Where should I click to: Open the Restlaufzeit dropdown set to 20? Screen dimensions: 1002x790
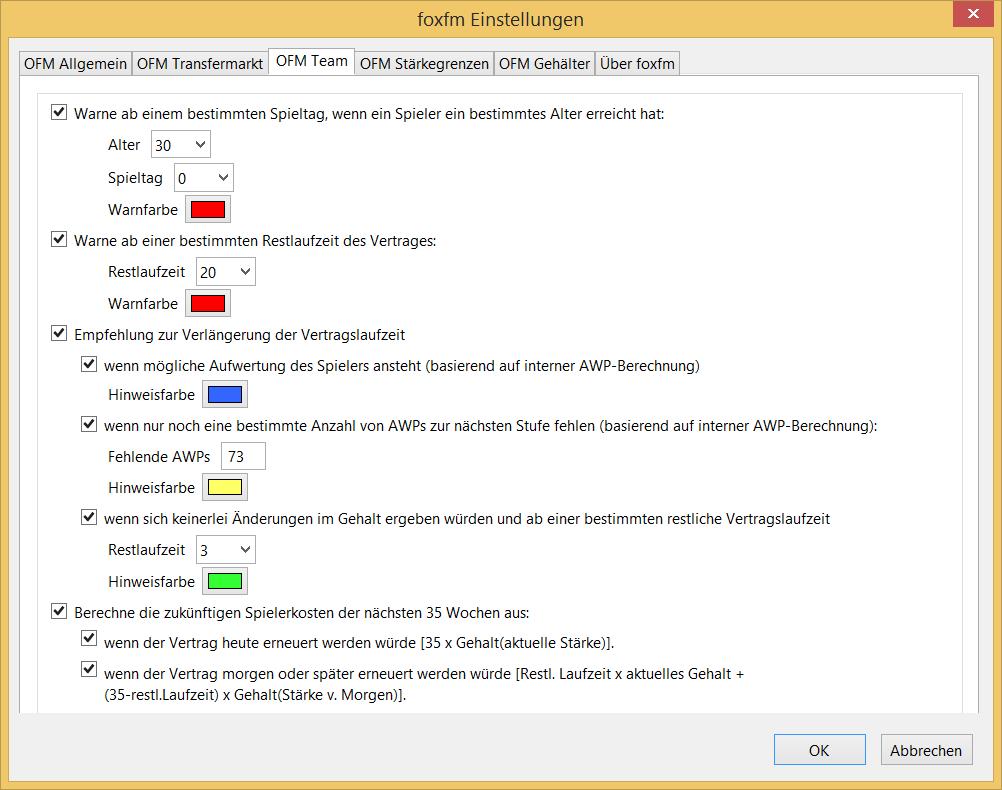point(225,271)
